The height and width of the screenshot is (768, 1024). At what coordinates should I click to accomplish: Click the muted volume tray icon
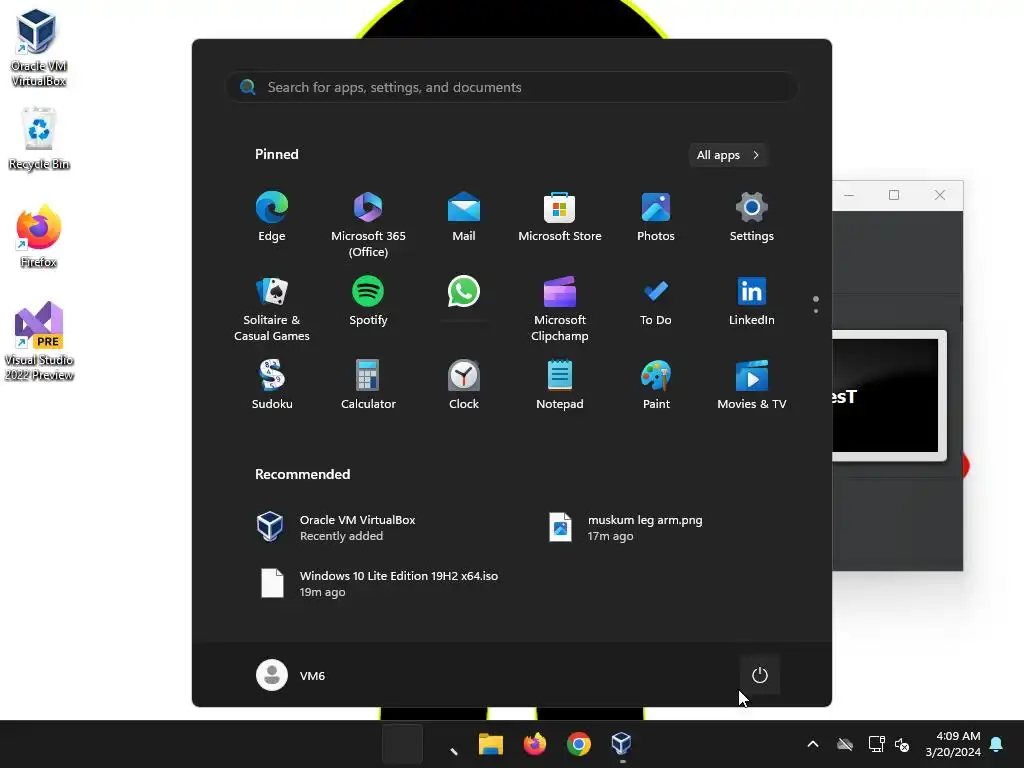(x=902, y=744)
